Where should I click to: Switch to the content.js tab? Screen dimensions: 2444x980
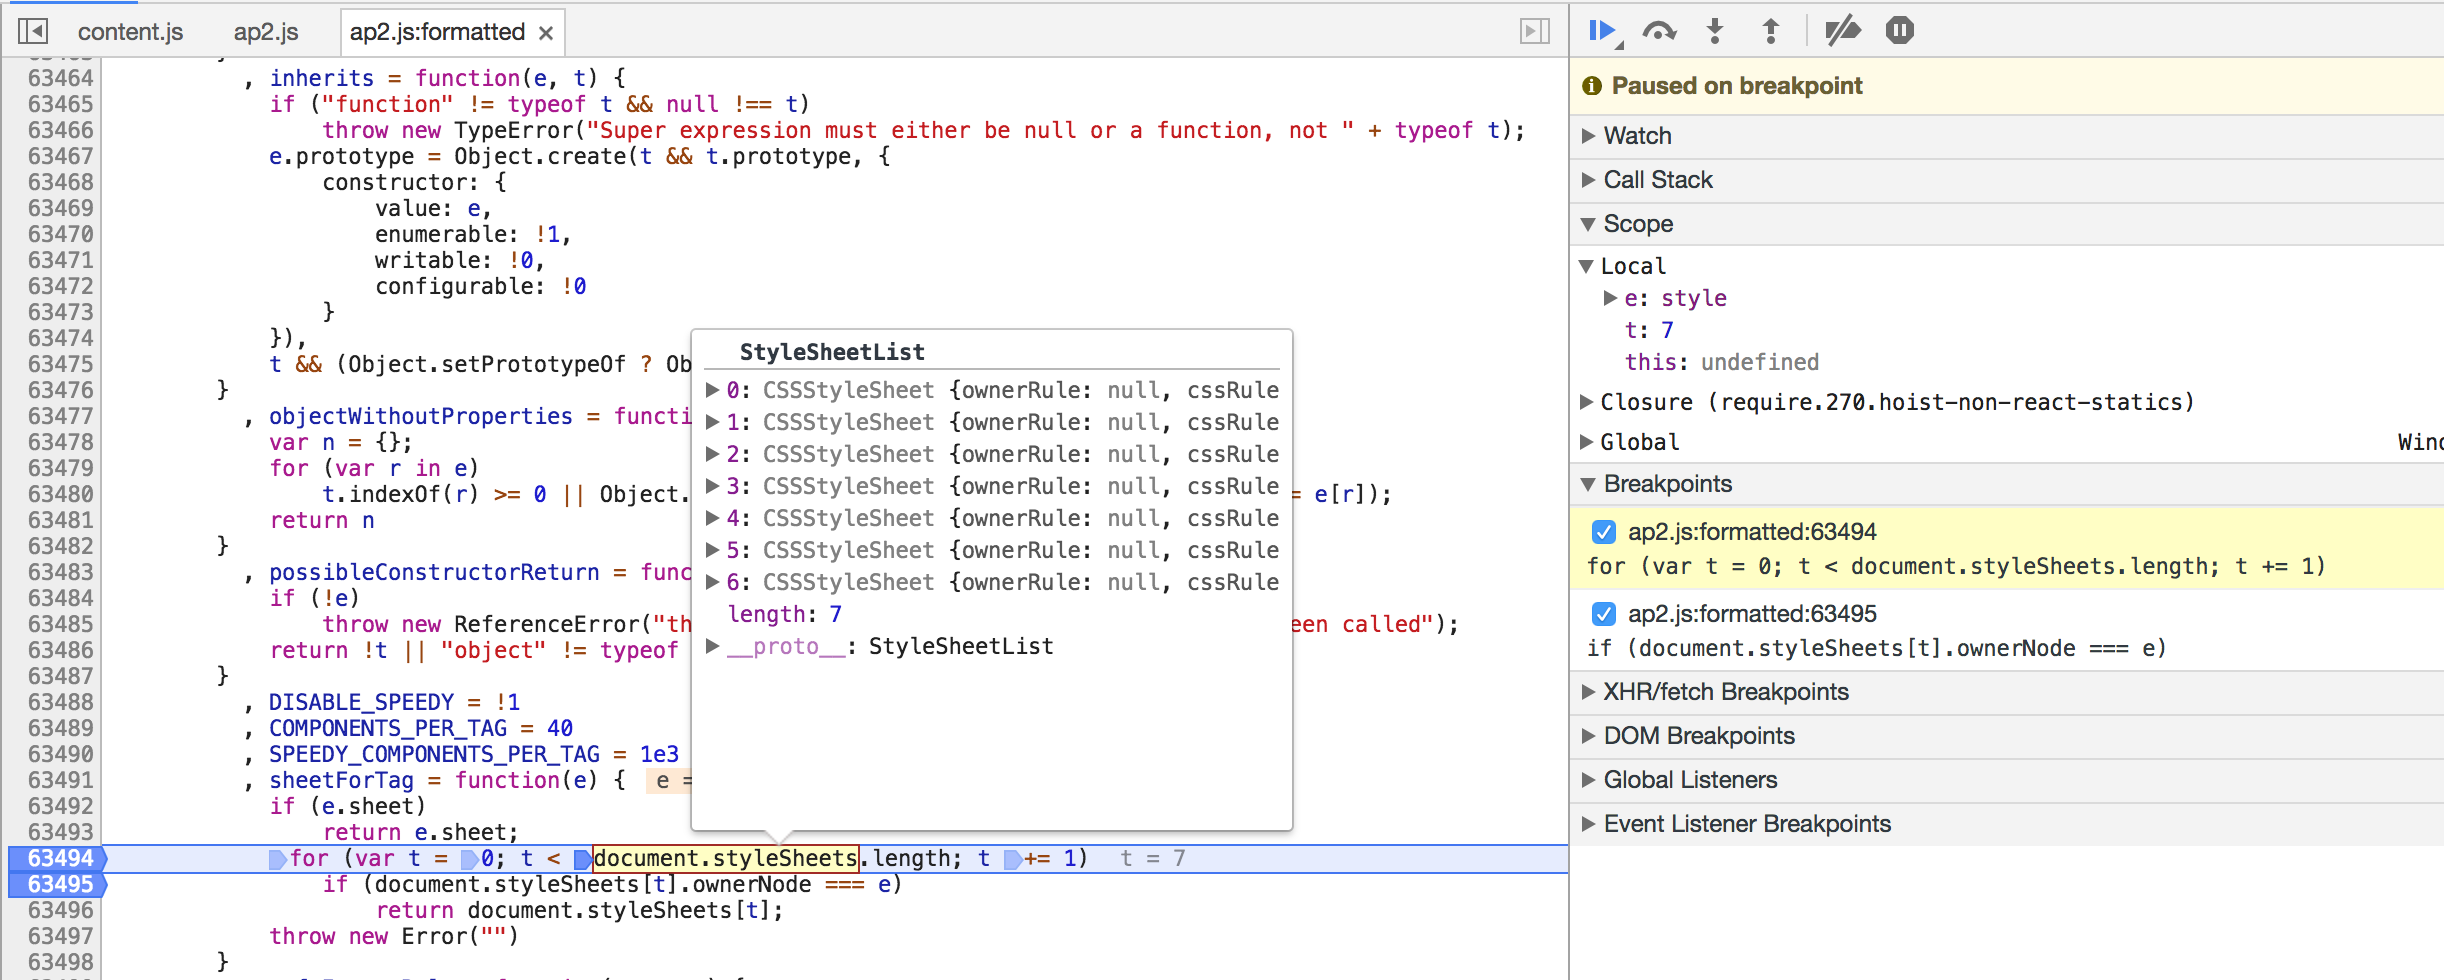pos(130,31)
